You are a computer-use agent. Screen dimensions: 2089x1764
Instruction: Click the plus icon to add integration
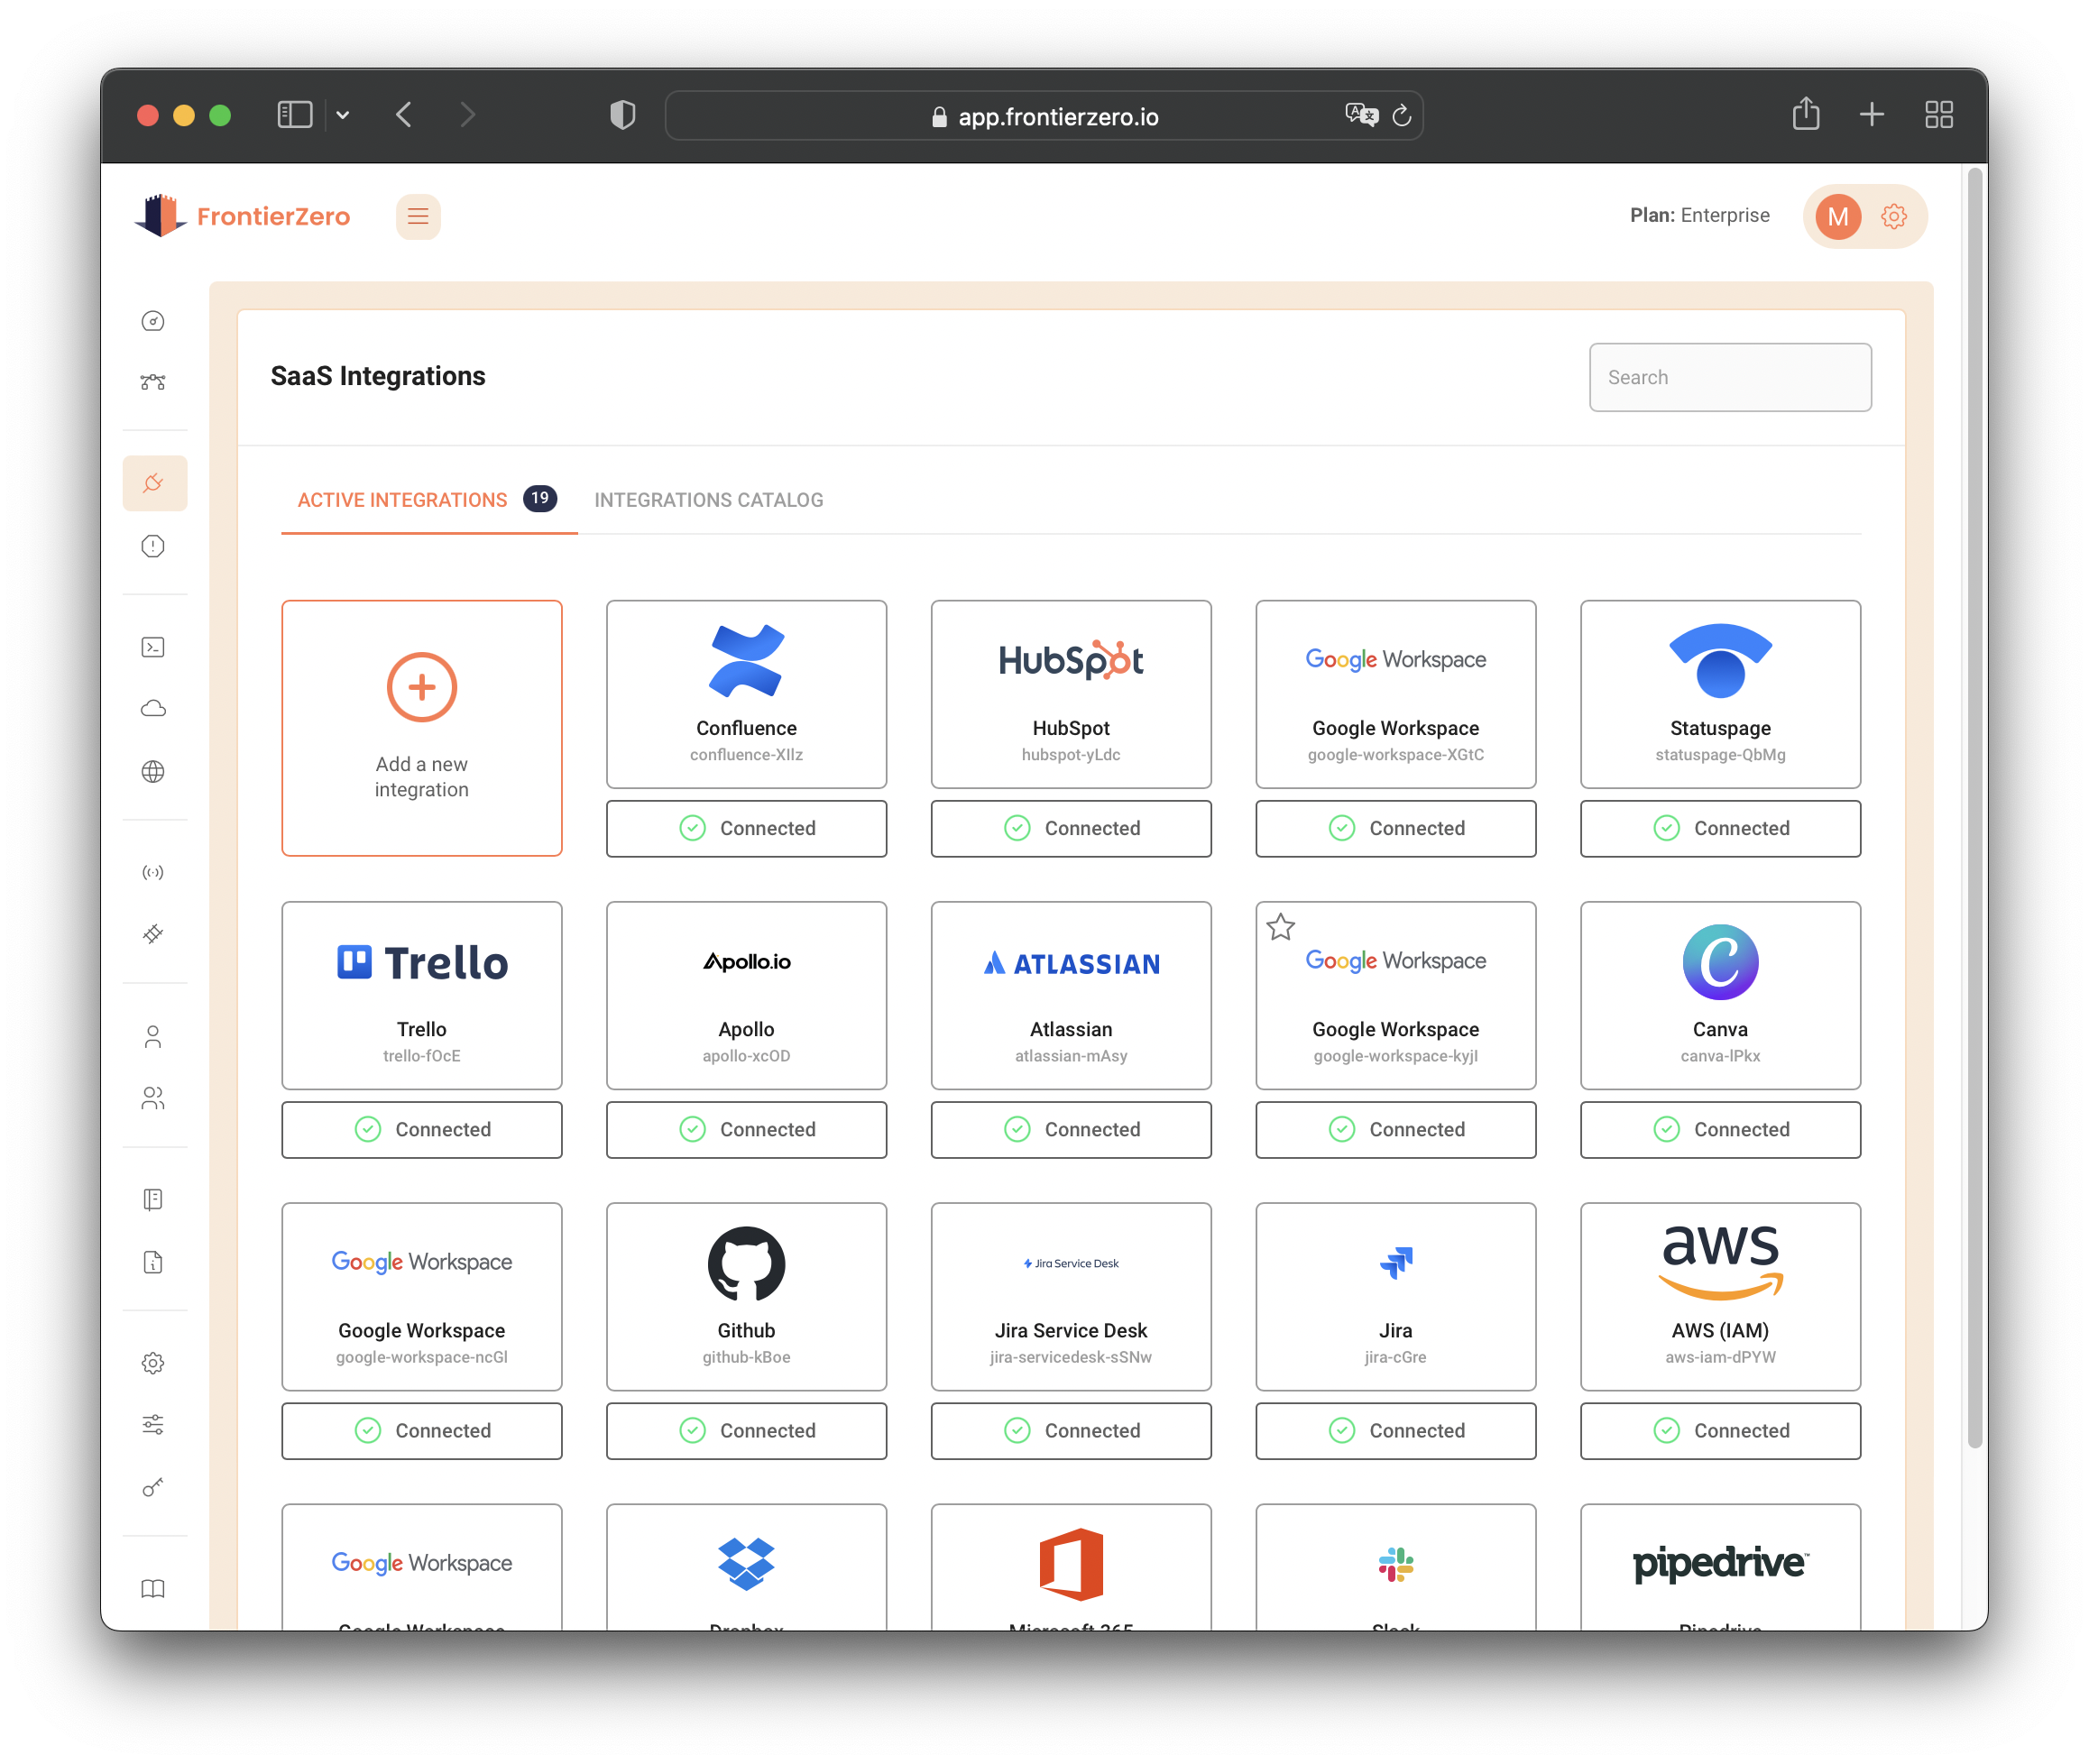(421, 687)
